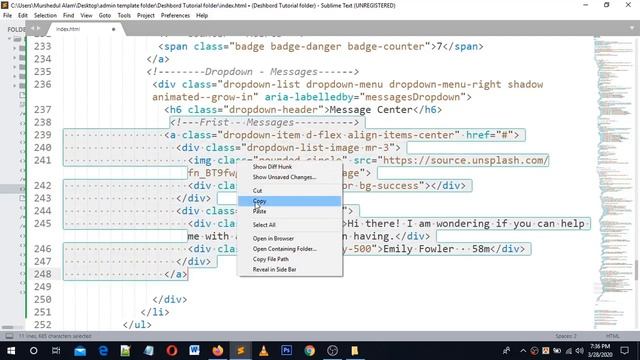Open the Preferences menu
Screen dimensions: 640x360
point(175,16)
